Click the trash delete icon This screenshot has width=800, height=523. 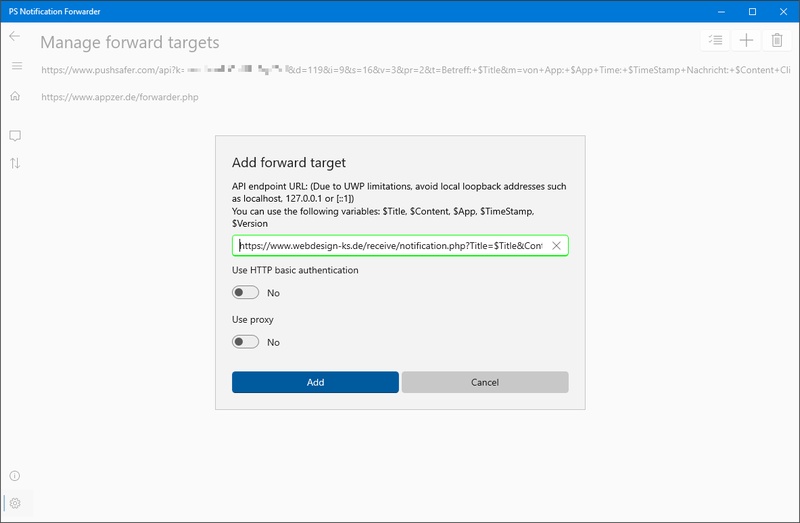(777, 40)
